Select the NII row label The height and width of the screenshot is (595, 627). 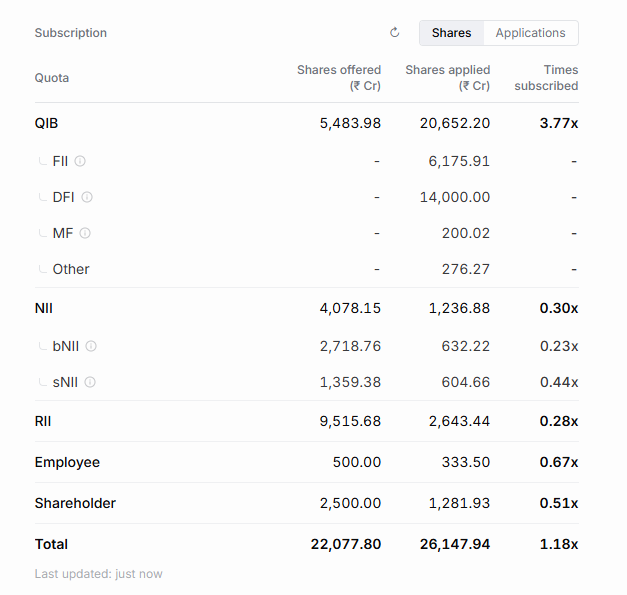coord(44,308)
